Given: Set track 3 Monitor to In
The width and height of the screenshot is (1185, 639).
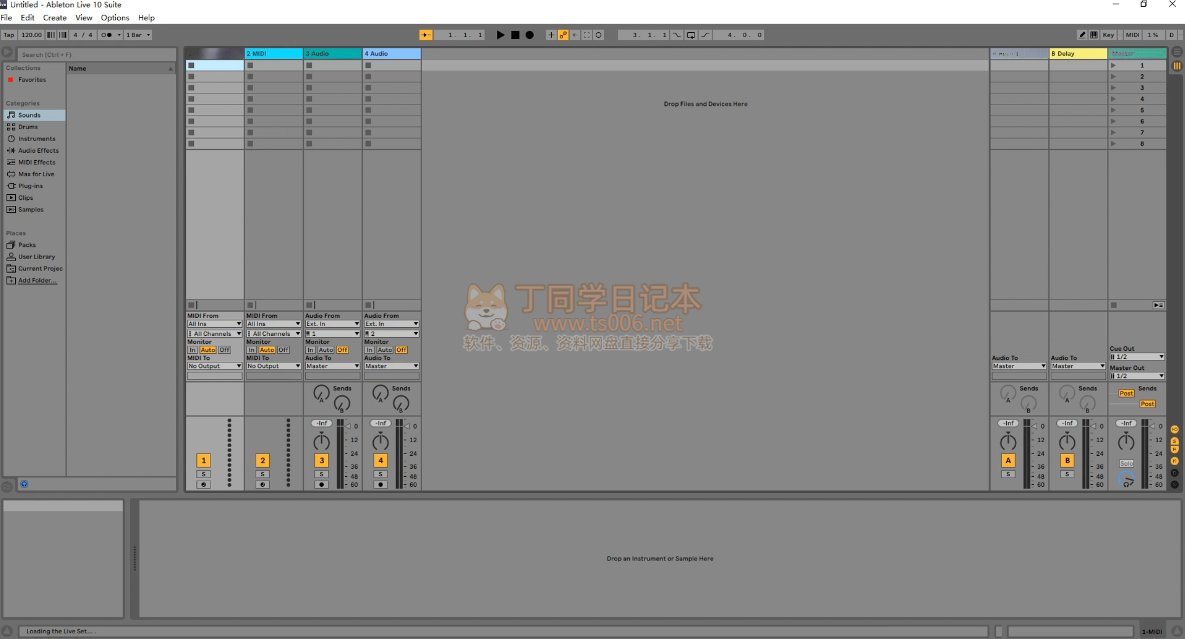Looking at the screenshot, I should (310, 350).
